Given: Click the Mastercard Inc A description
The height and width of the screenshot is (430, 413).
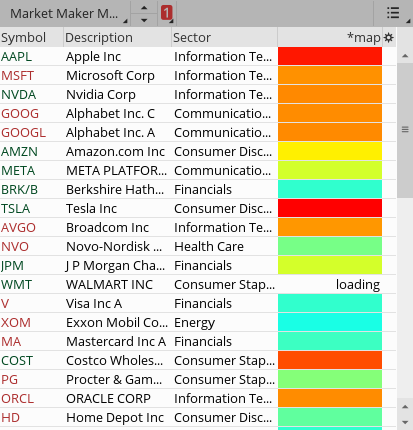Looking at the screenshot, I should (x=116, y=342).
